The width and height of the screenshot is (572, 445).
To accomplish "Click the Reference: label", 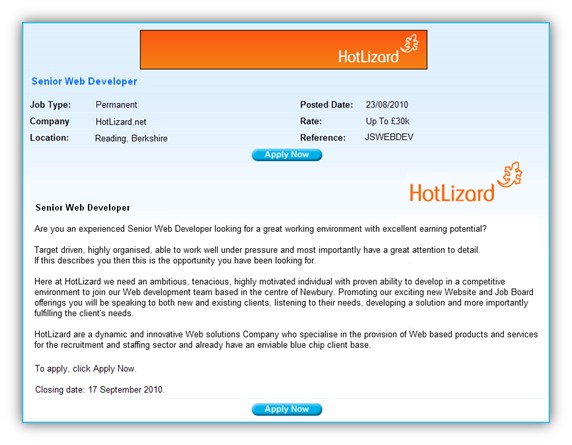I will pyautogui.click(x=323, y=138).
